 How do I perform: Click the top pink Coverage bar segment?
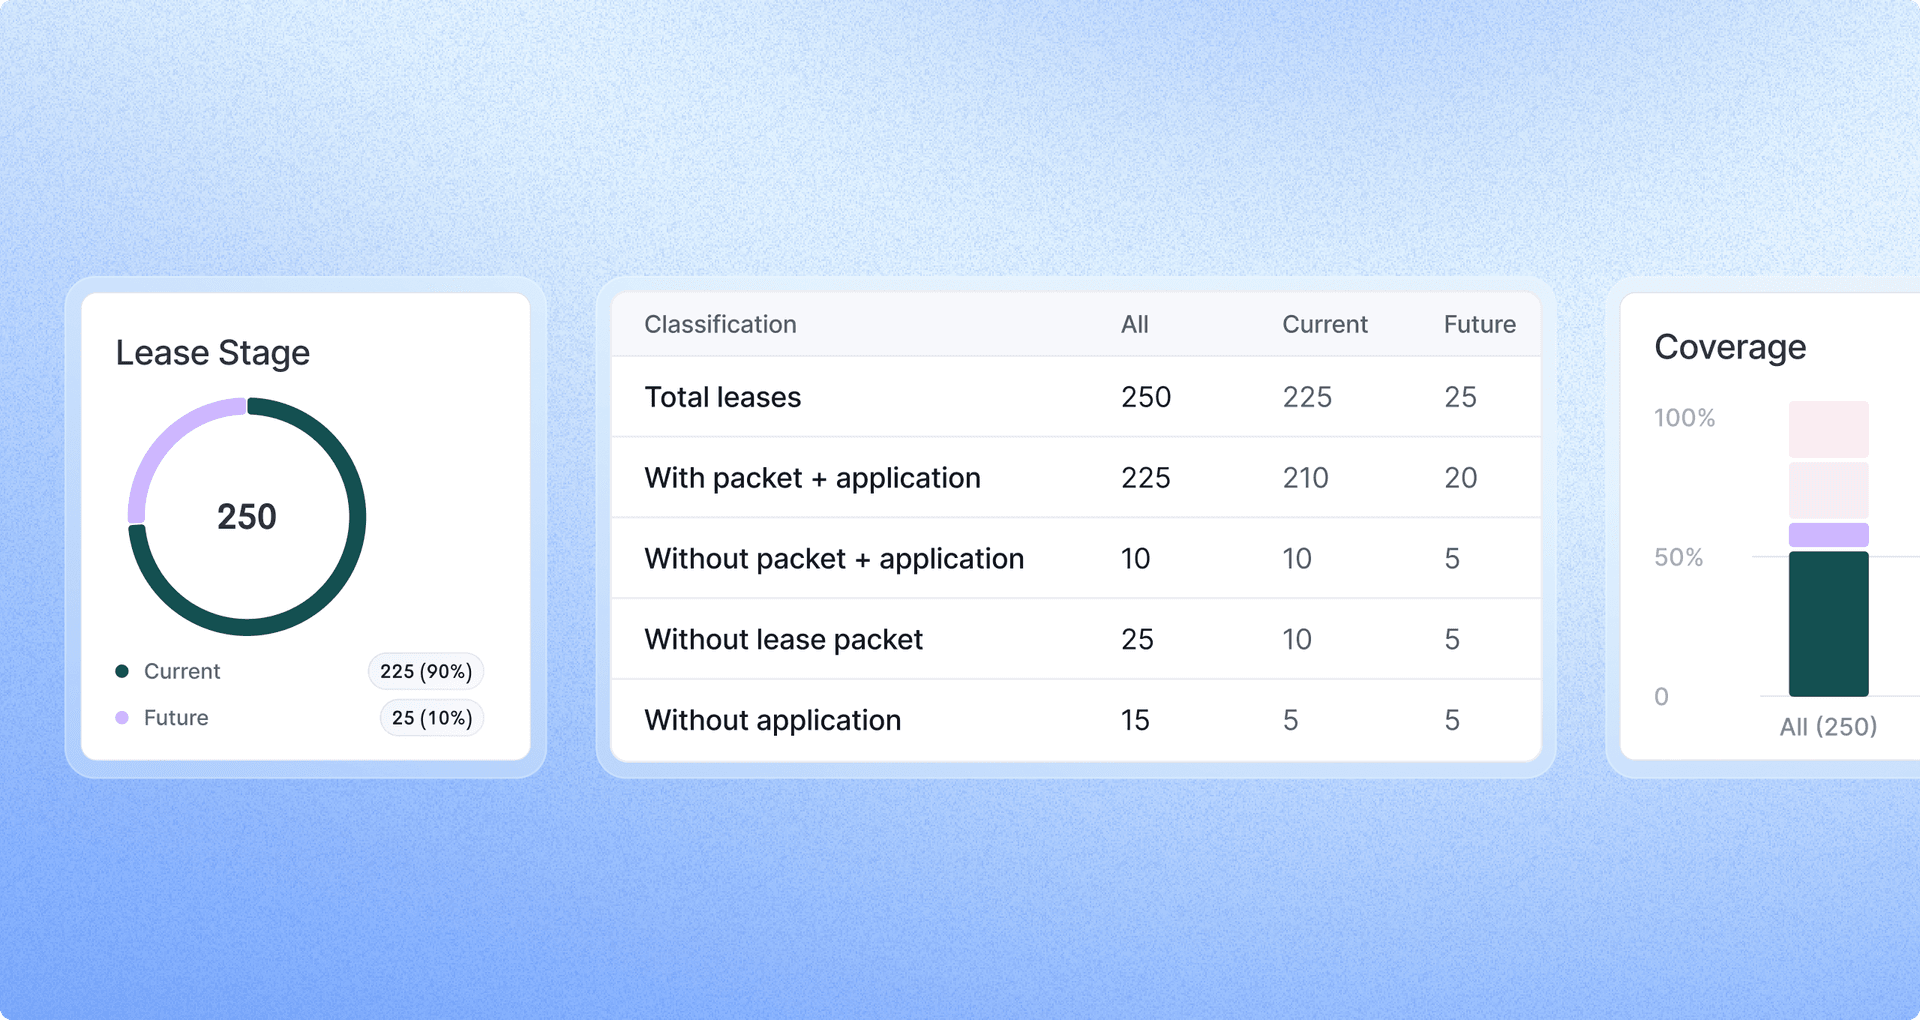[x=1828, y=429]
